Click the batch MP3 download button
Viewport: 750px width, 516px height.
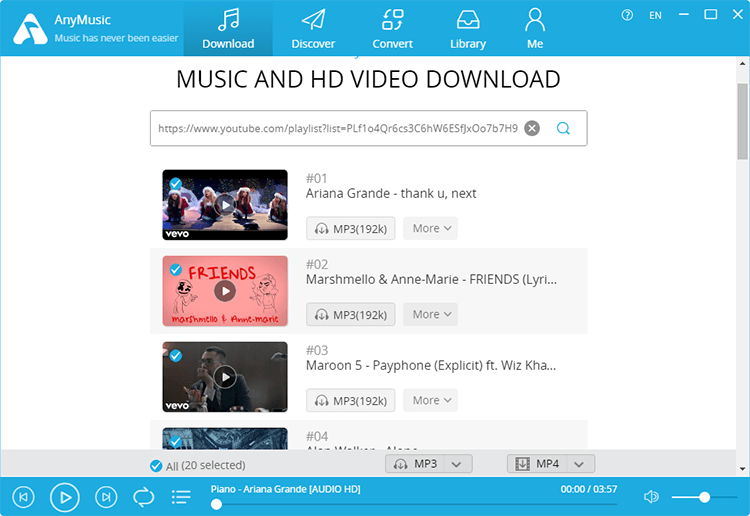(415, 464)
